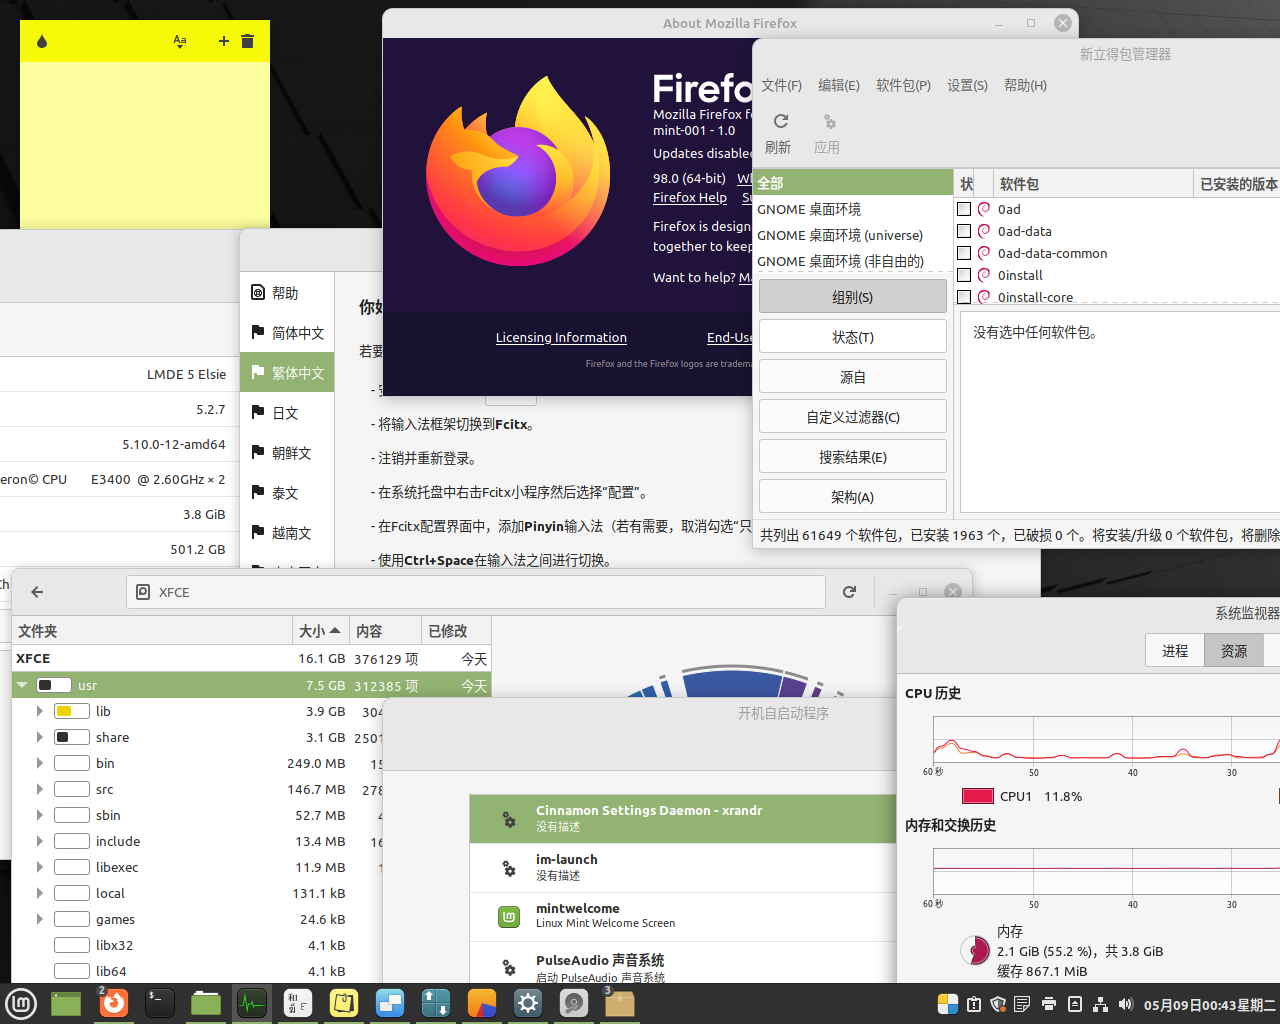Image resolution: width=1280 pixels, height=1024 pixels.
Task: Open the terminal from the taskbar
Action: click(x=159, y=1003)
